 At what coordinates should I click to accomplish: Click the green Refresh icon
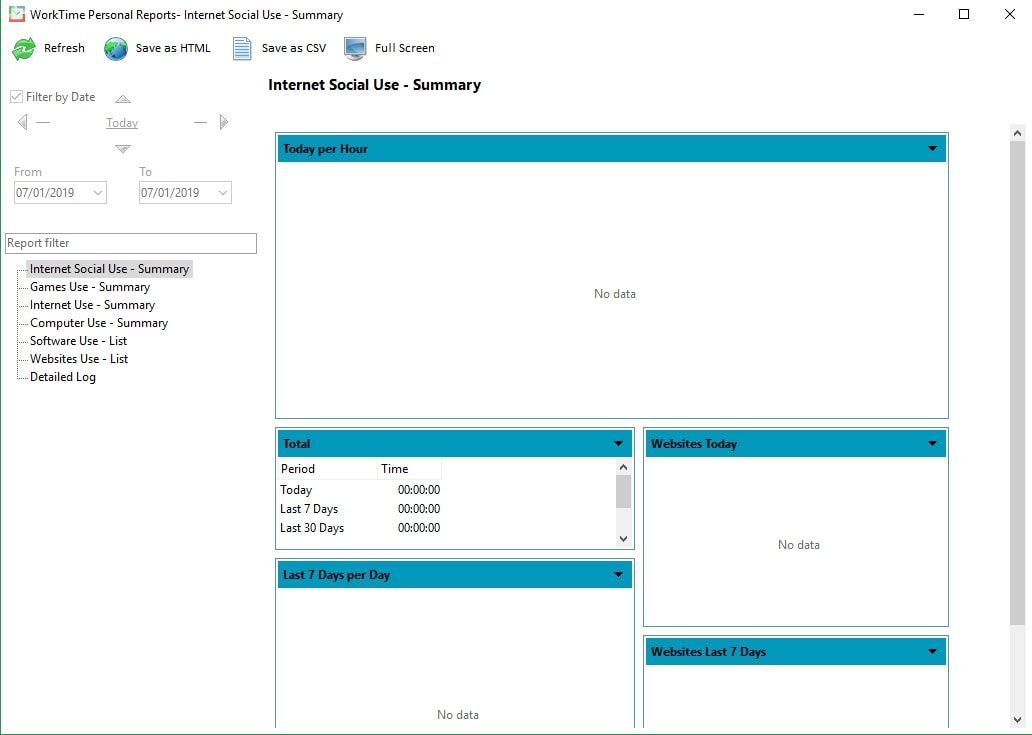tap(24, 48)
